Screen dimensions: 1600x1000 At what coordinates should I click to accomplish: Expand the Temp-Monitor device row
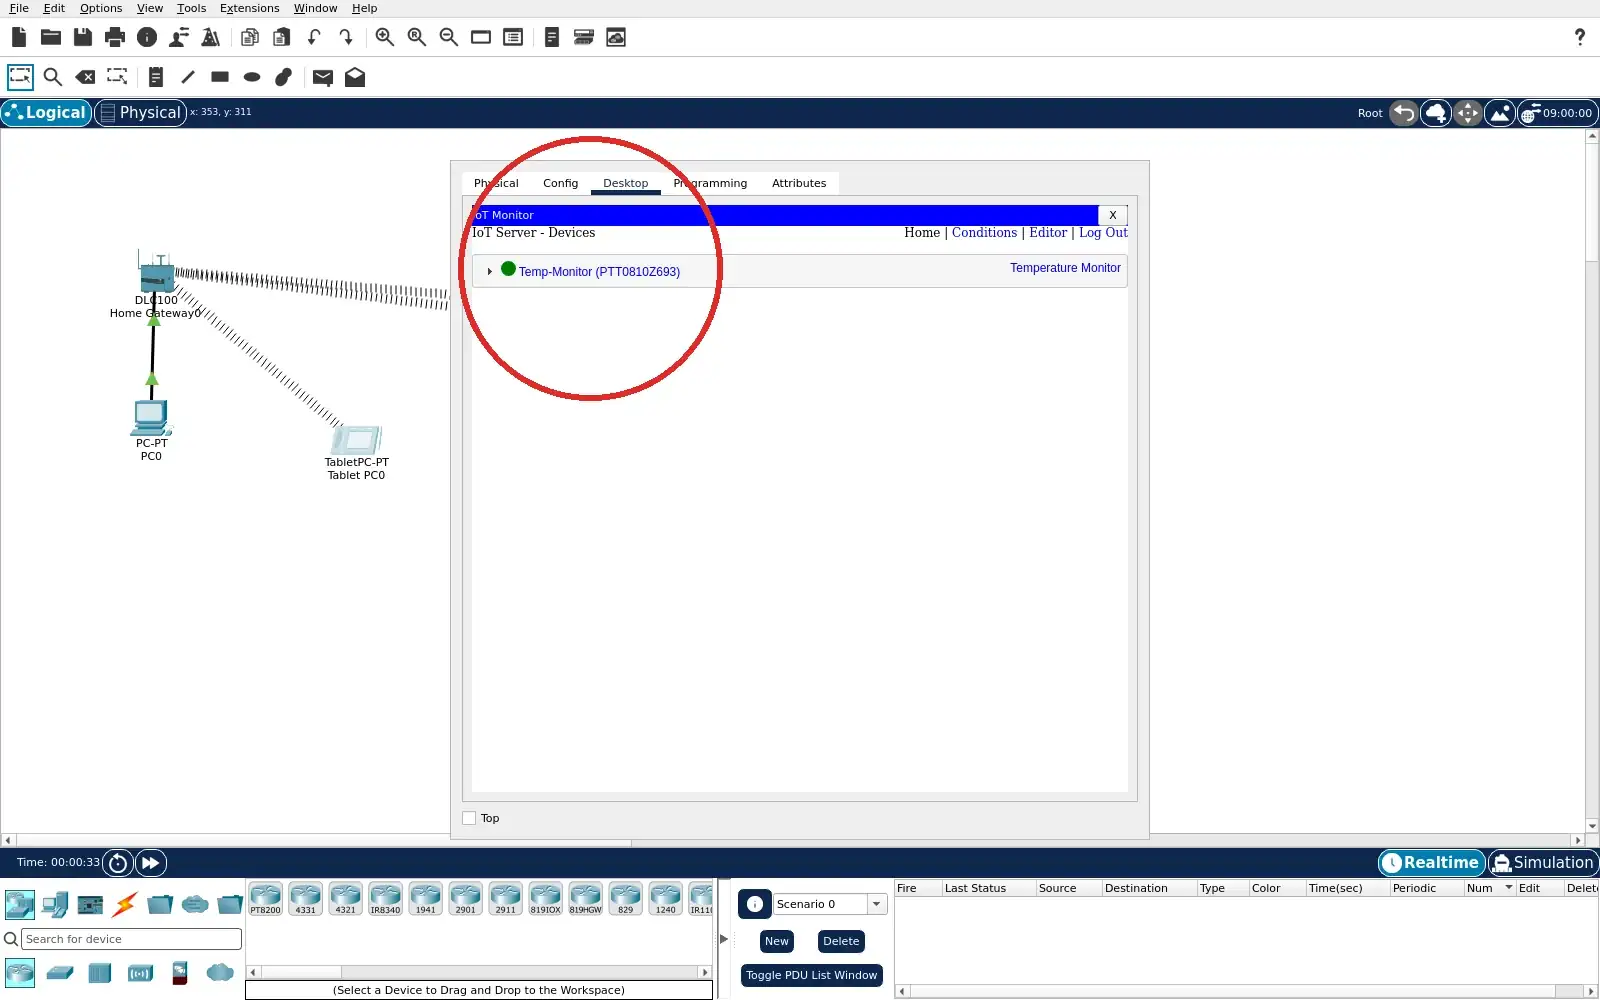tap(489, 271)
